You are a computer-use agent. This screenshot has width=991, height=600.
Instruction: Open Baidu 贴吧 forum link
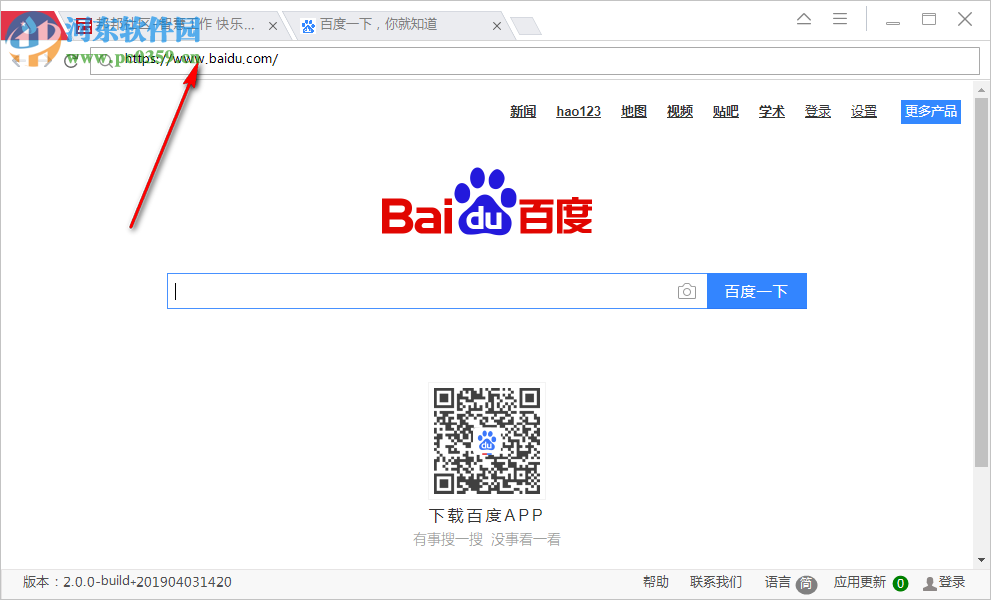(726, 111)
